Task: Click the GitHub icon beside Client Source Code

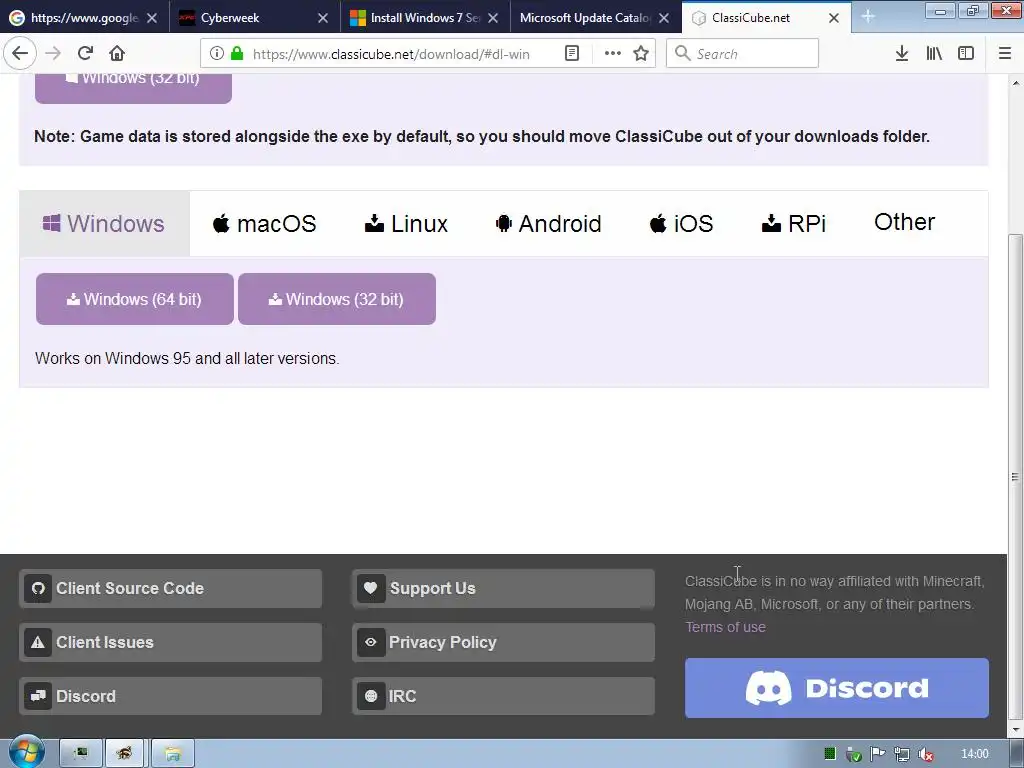Action: coord(38,588)
